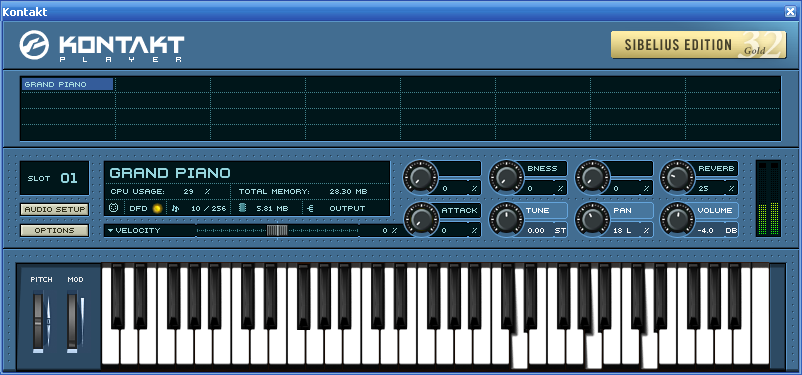The width and height of the screenshot is (802, 375).
Task: Play the lowest white key on the keyboard
Action: click(x=110, y=348)
